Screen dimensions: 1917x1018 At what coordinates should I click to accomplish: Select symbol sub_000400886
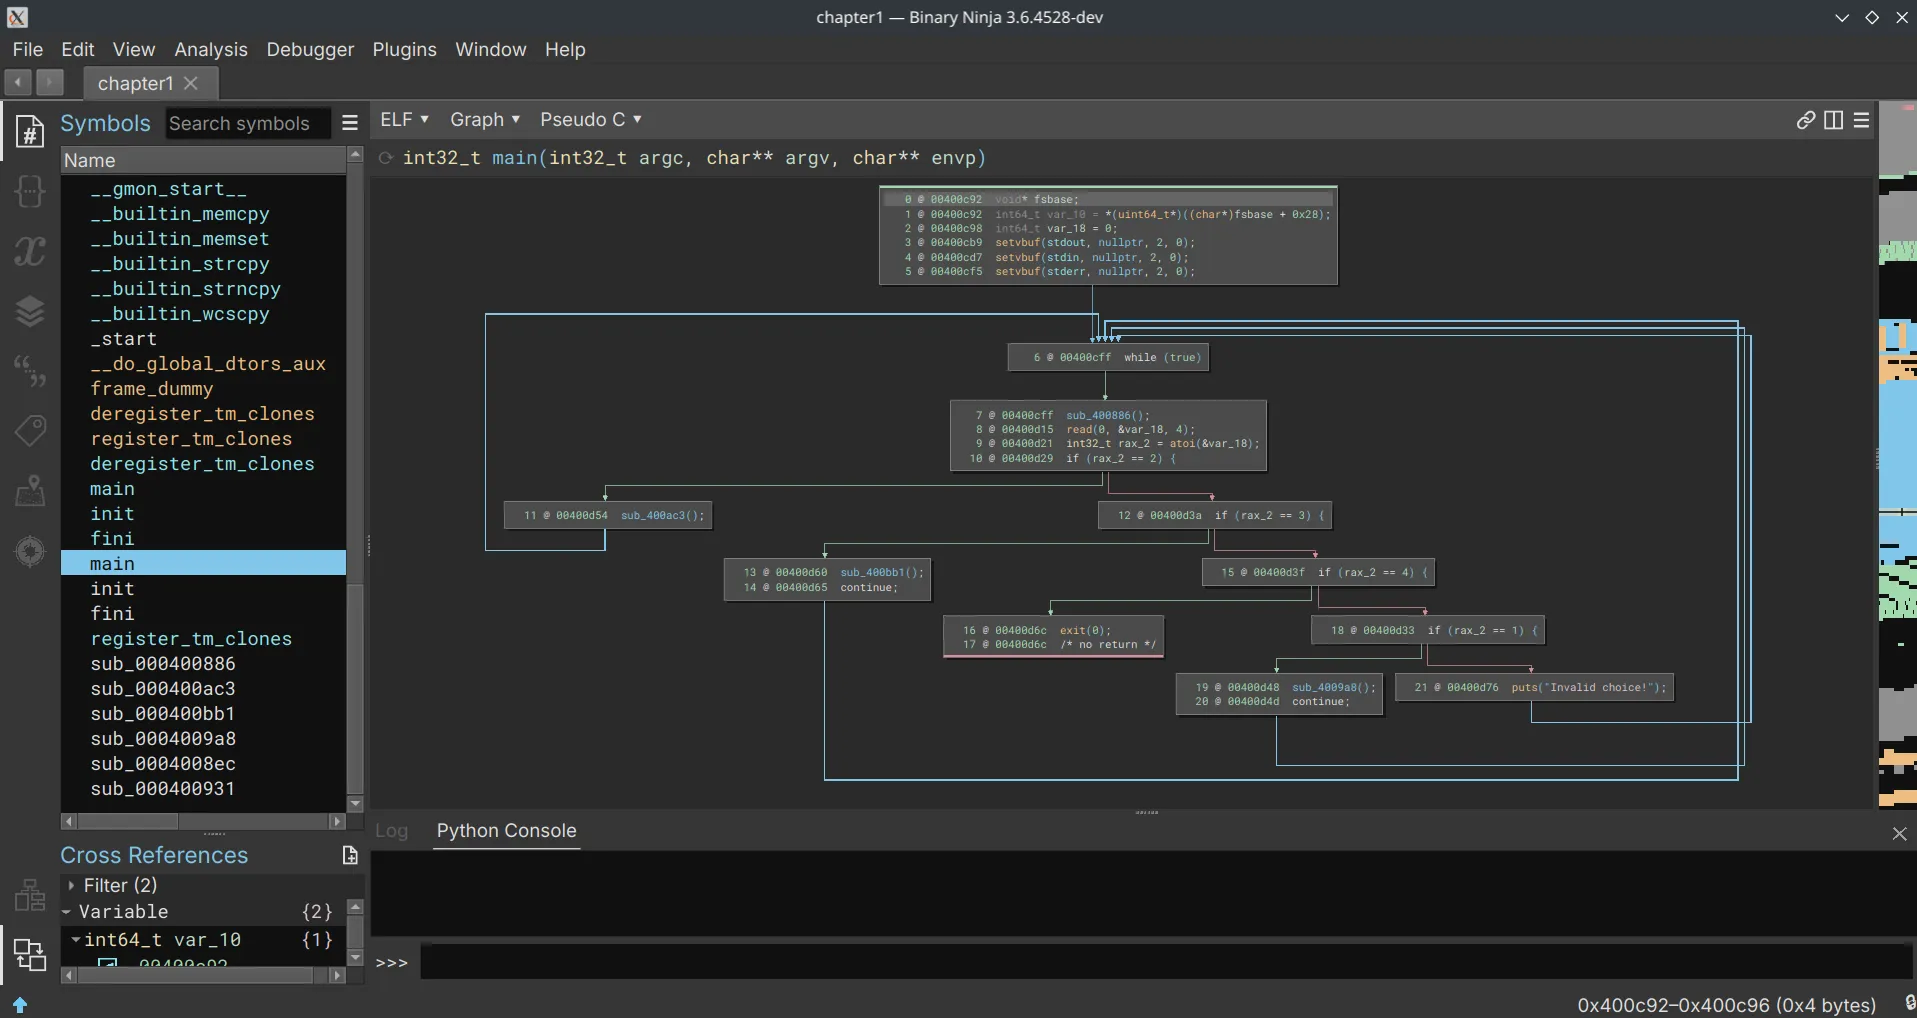coord(163,664)
